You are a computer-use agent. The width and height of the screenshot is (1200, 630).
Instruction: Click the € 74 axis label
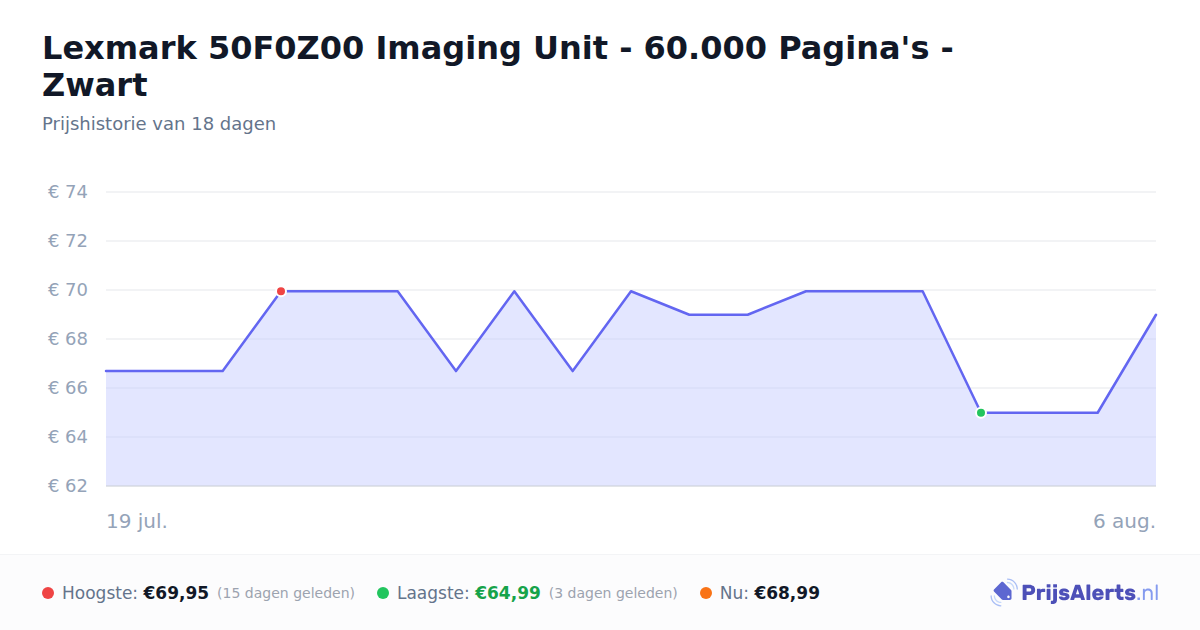[x=68, y=192]
